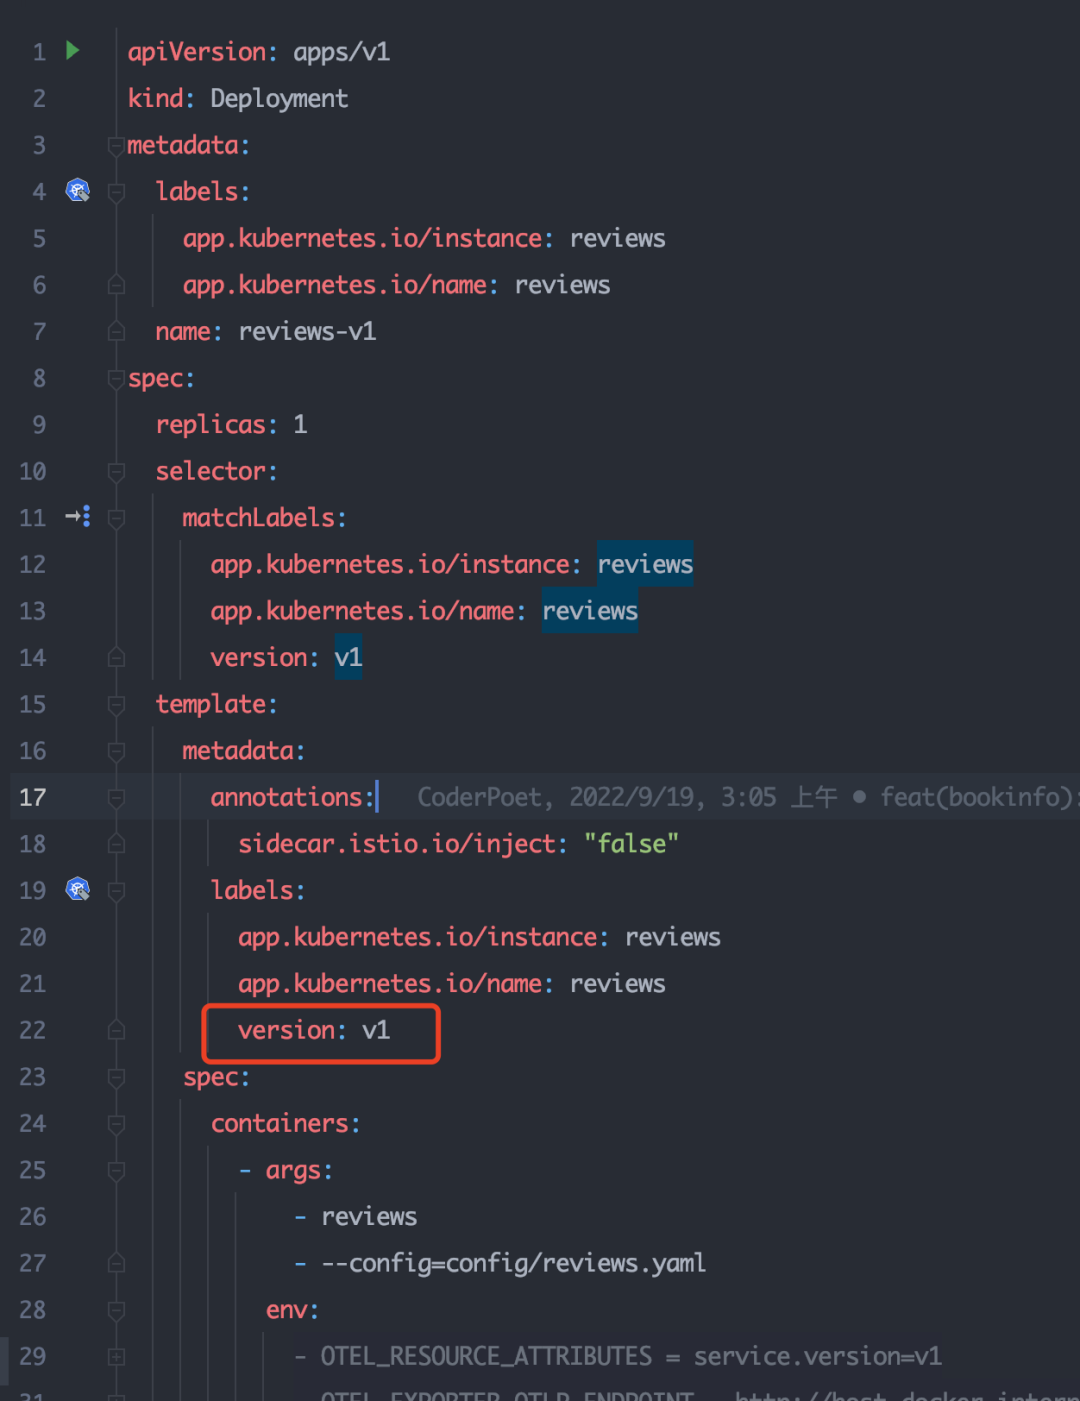This screenshot has width=1080, height=1401.
Task: Fold the containers block on line 24
Action: (116, 1124)
